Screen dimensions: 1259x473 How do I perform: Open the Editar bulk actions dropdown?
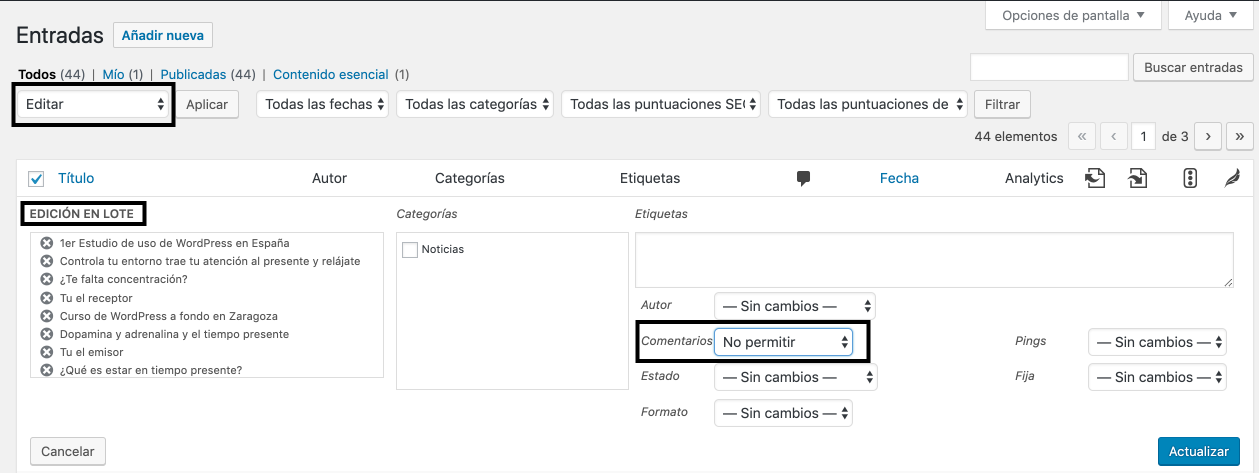coord(94,104)
